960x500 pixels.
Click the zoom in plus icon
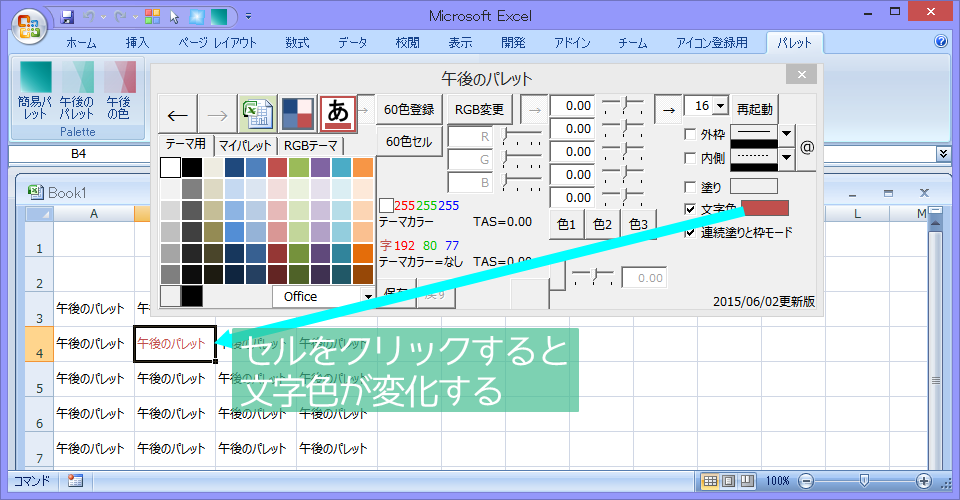point(924,481)
